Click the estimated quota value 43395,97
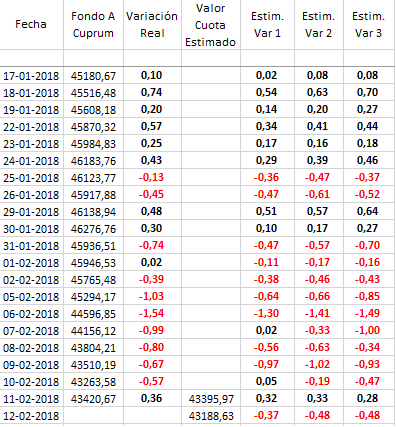The image size is (396, 427). pyautogui.click(x=211, y=399)
